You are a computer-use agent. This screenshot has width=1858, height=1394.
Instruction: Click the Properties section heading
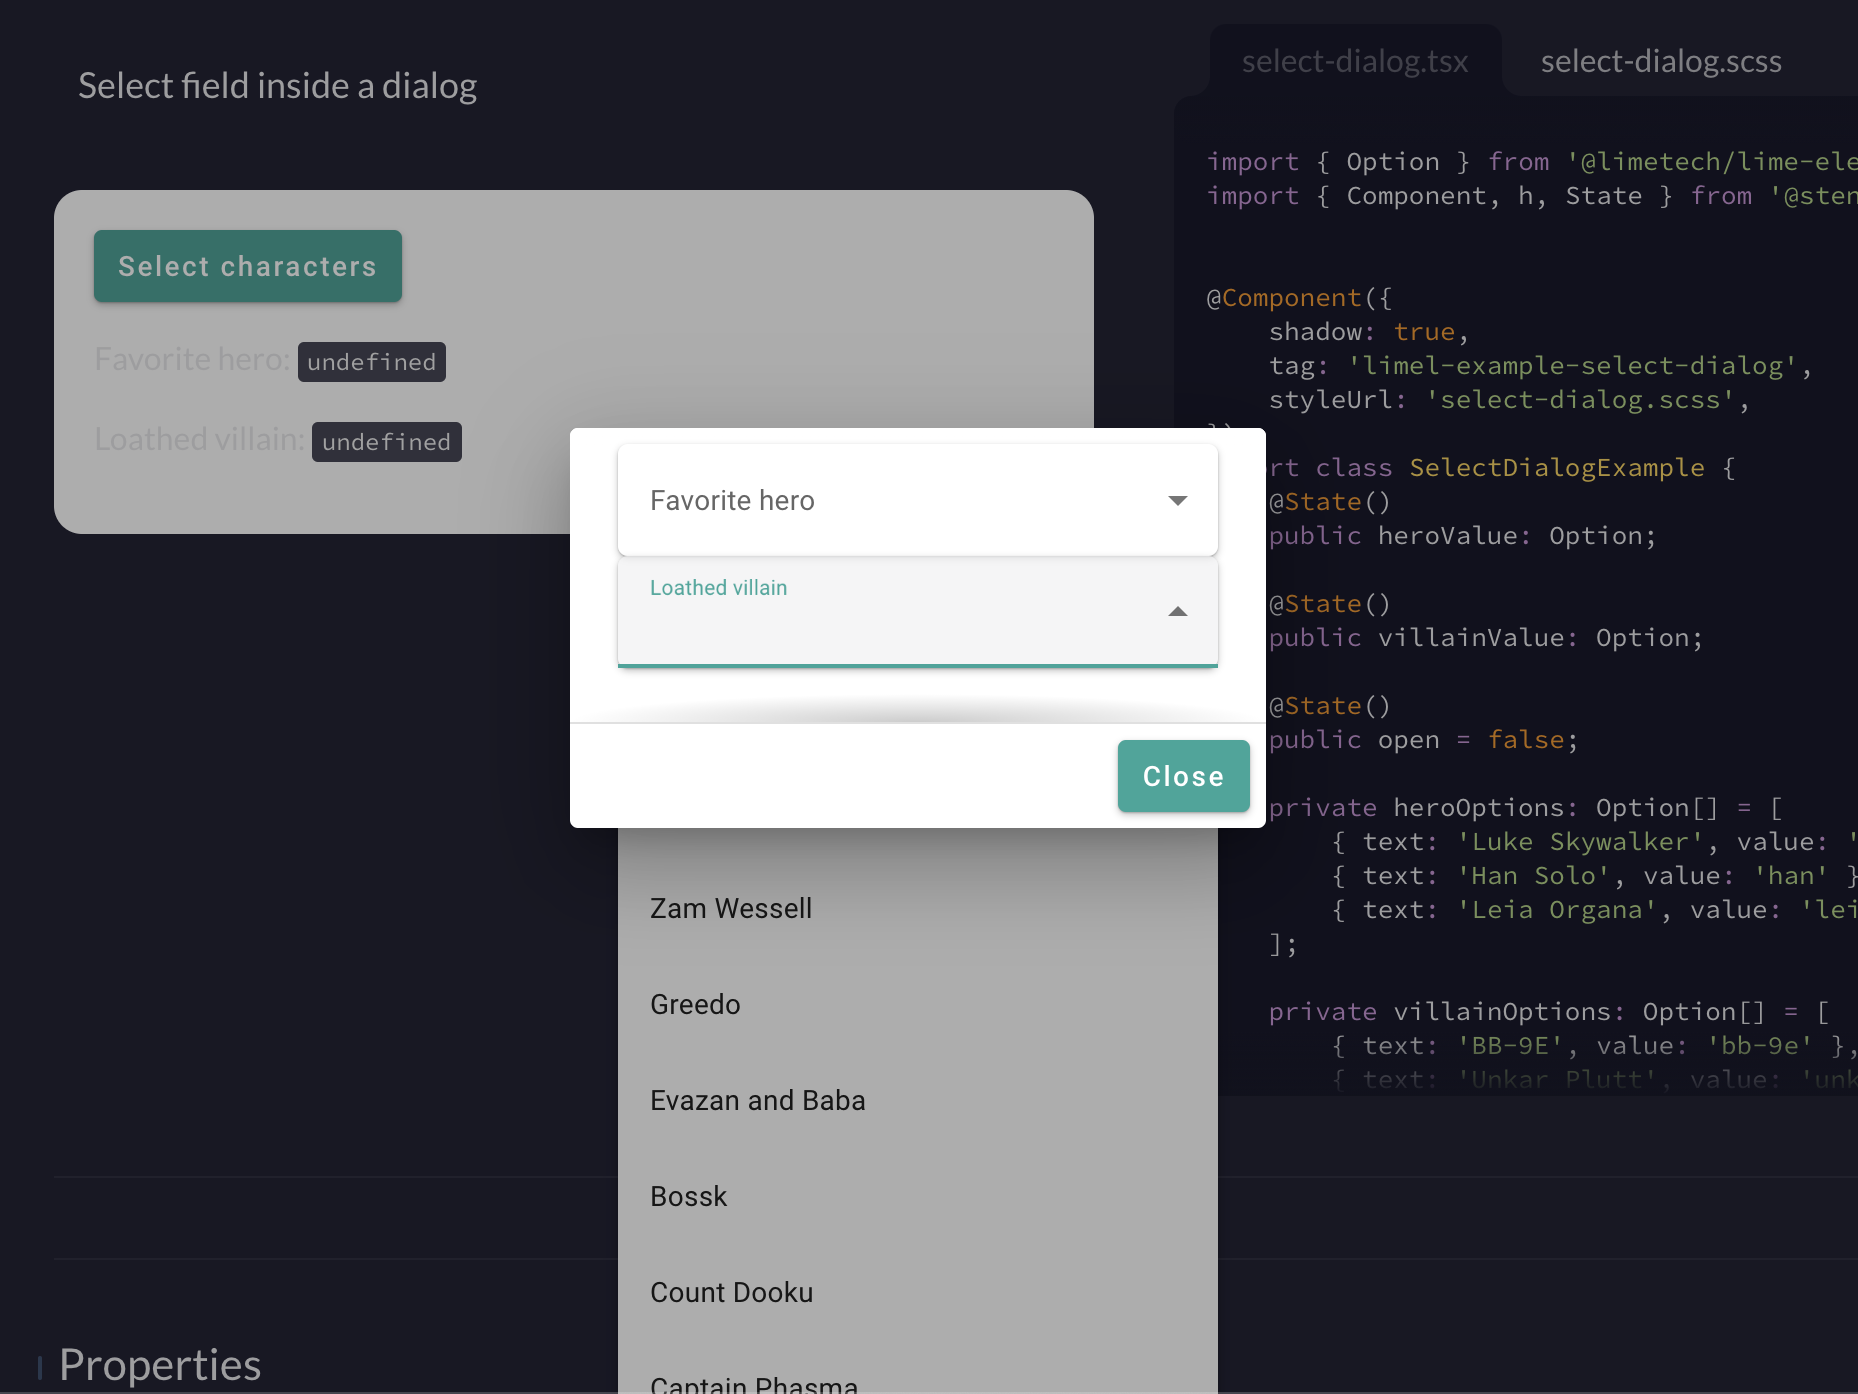pyautogui.click(x=160, y=1363)
